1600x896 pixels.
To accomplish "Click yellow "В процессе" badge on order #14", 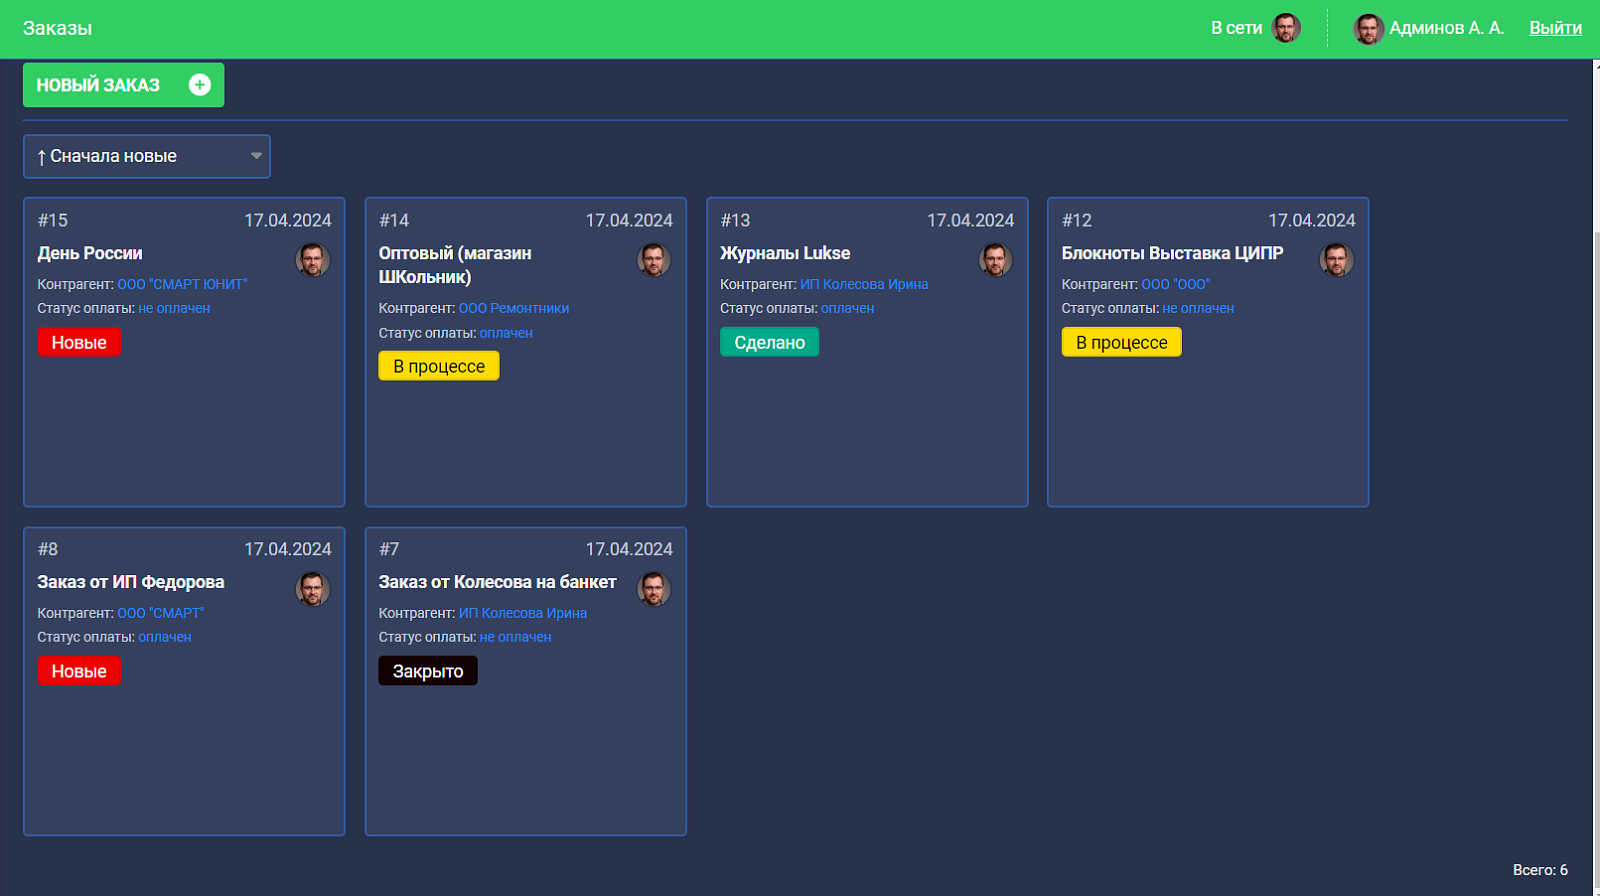I will pos(439,366).
